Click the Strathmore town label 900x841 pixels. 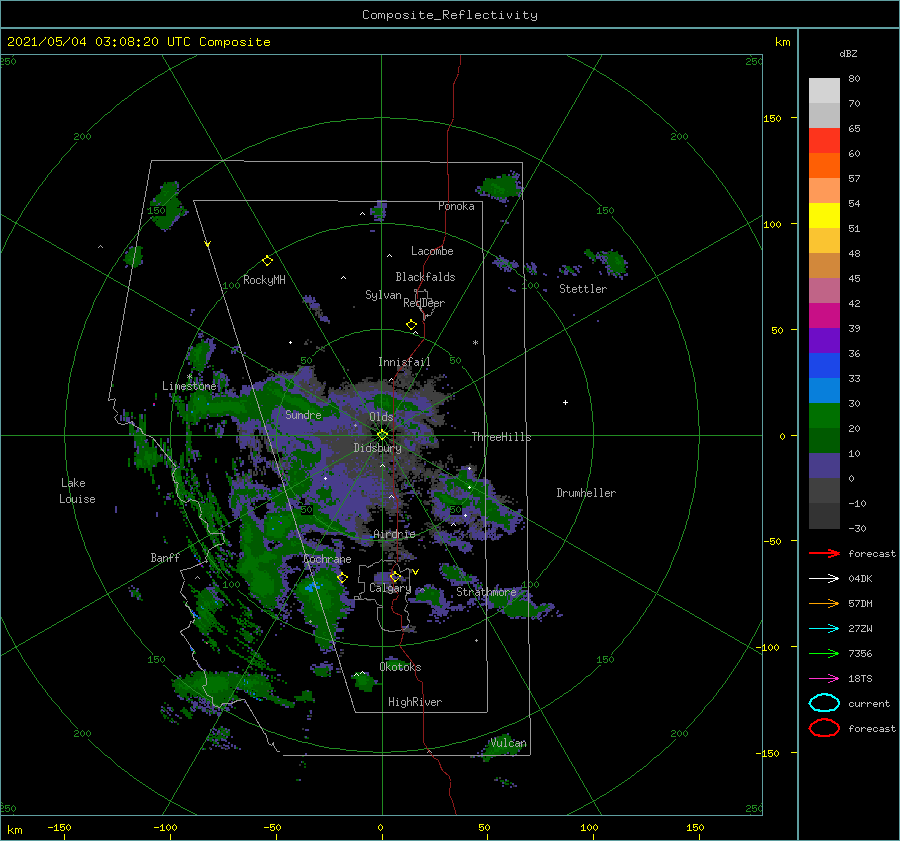[486, 592]
